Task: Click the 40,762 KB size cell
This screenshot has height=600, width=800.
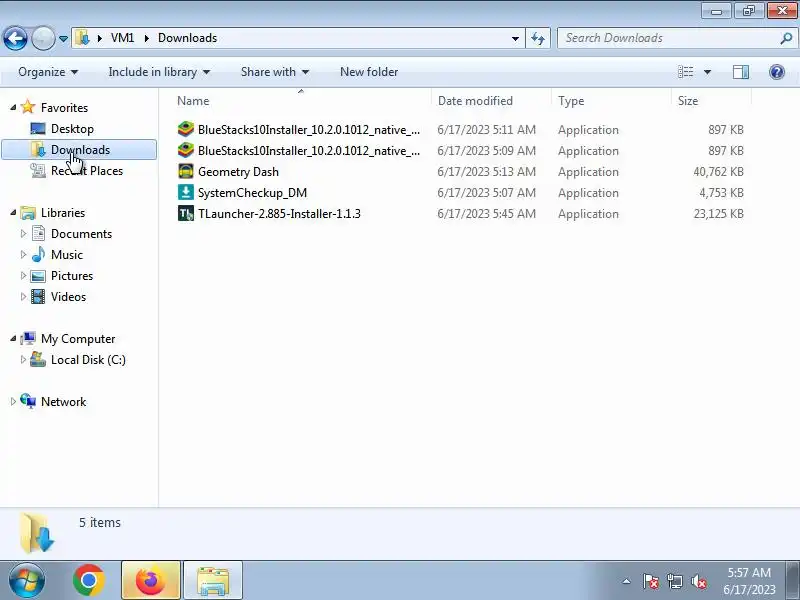Action: point(718,172)
